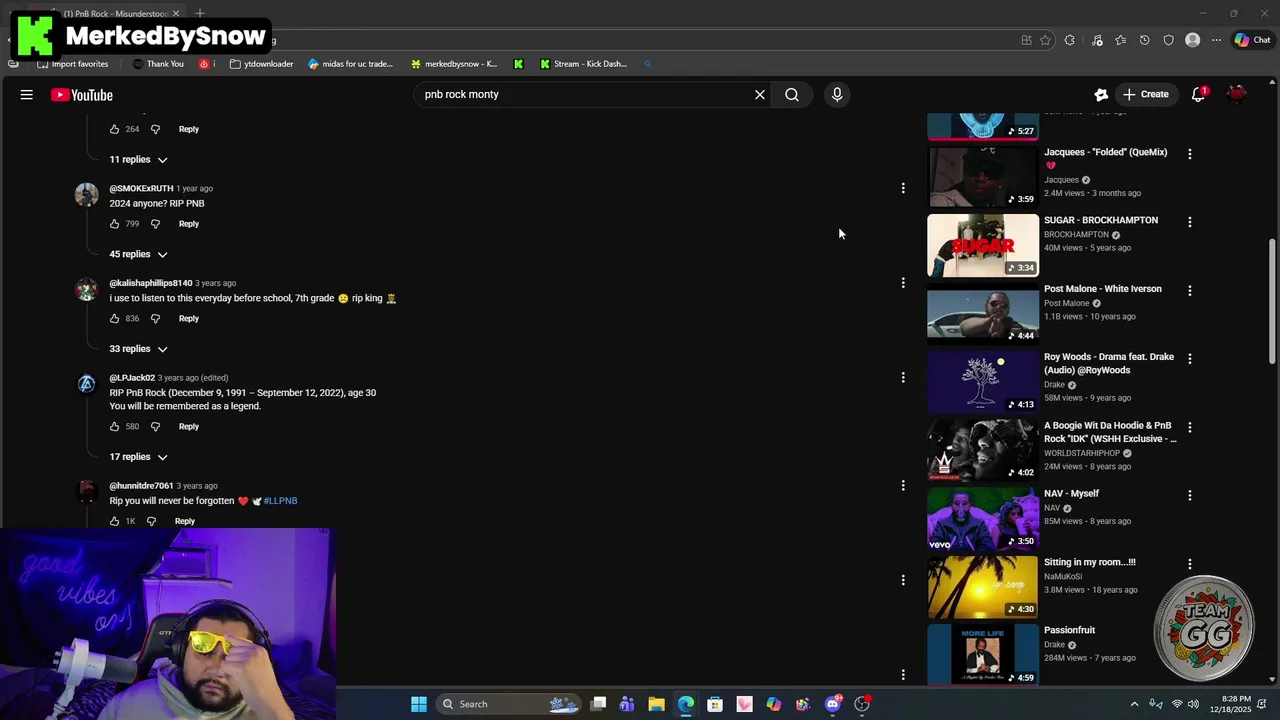The image size is (1280, 720).
Task: Open the YouTube hamburger guide menu
Action: pos(27,95)
